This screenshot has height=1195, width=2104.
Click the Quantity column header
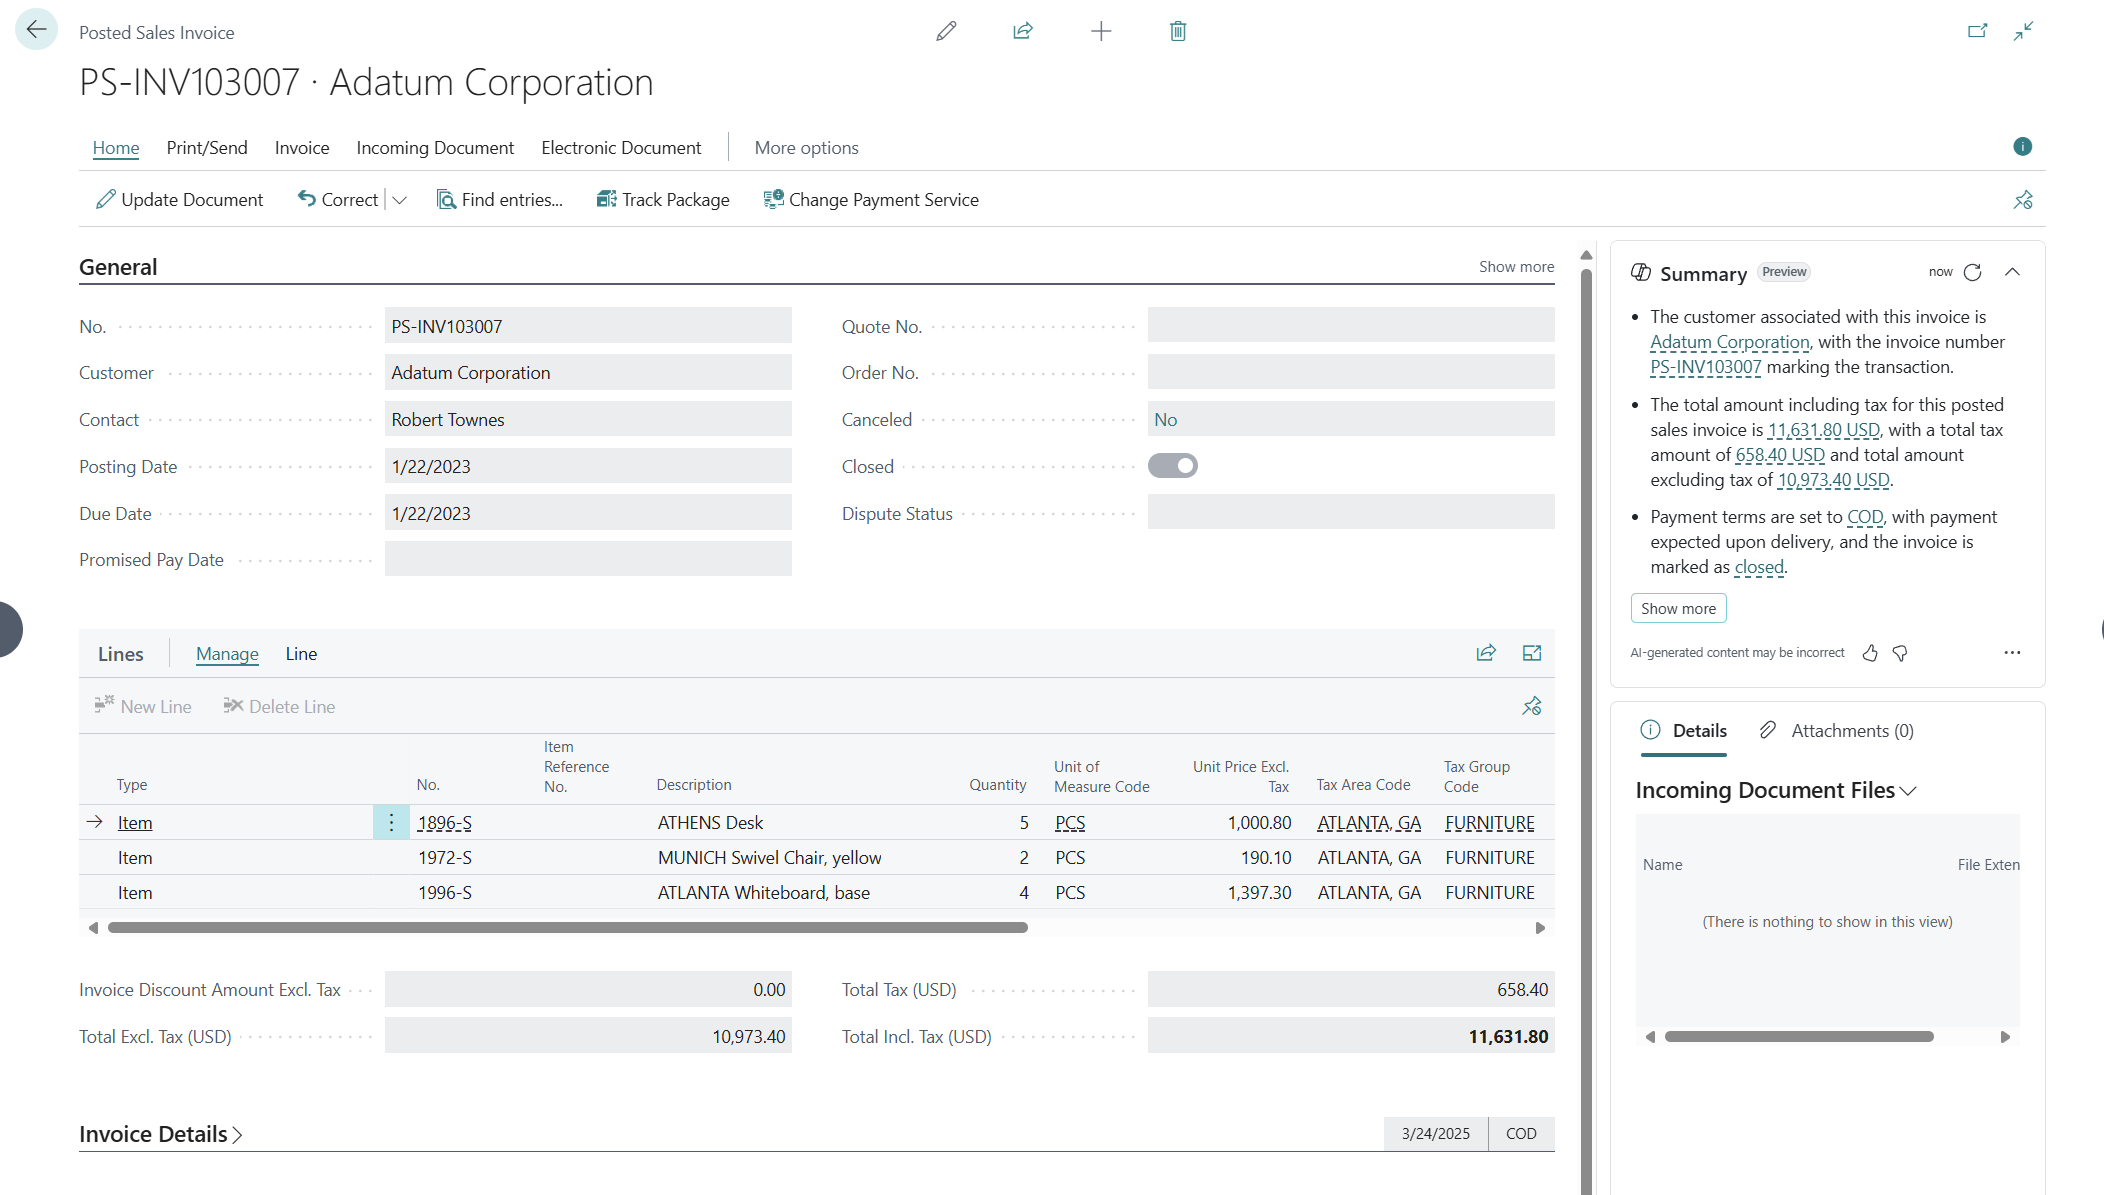pos(997,785)
